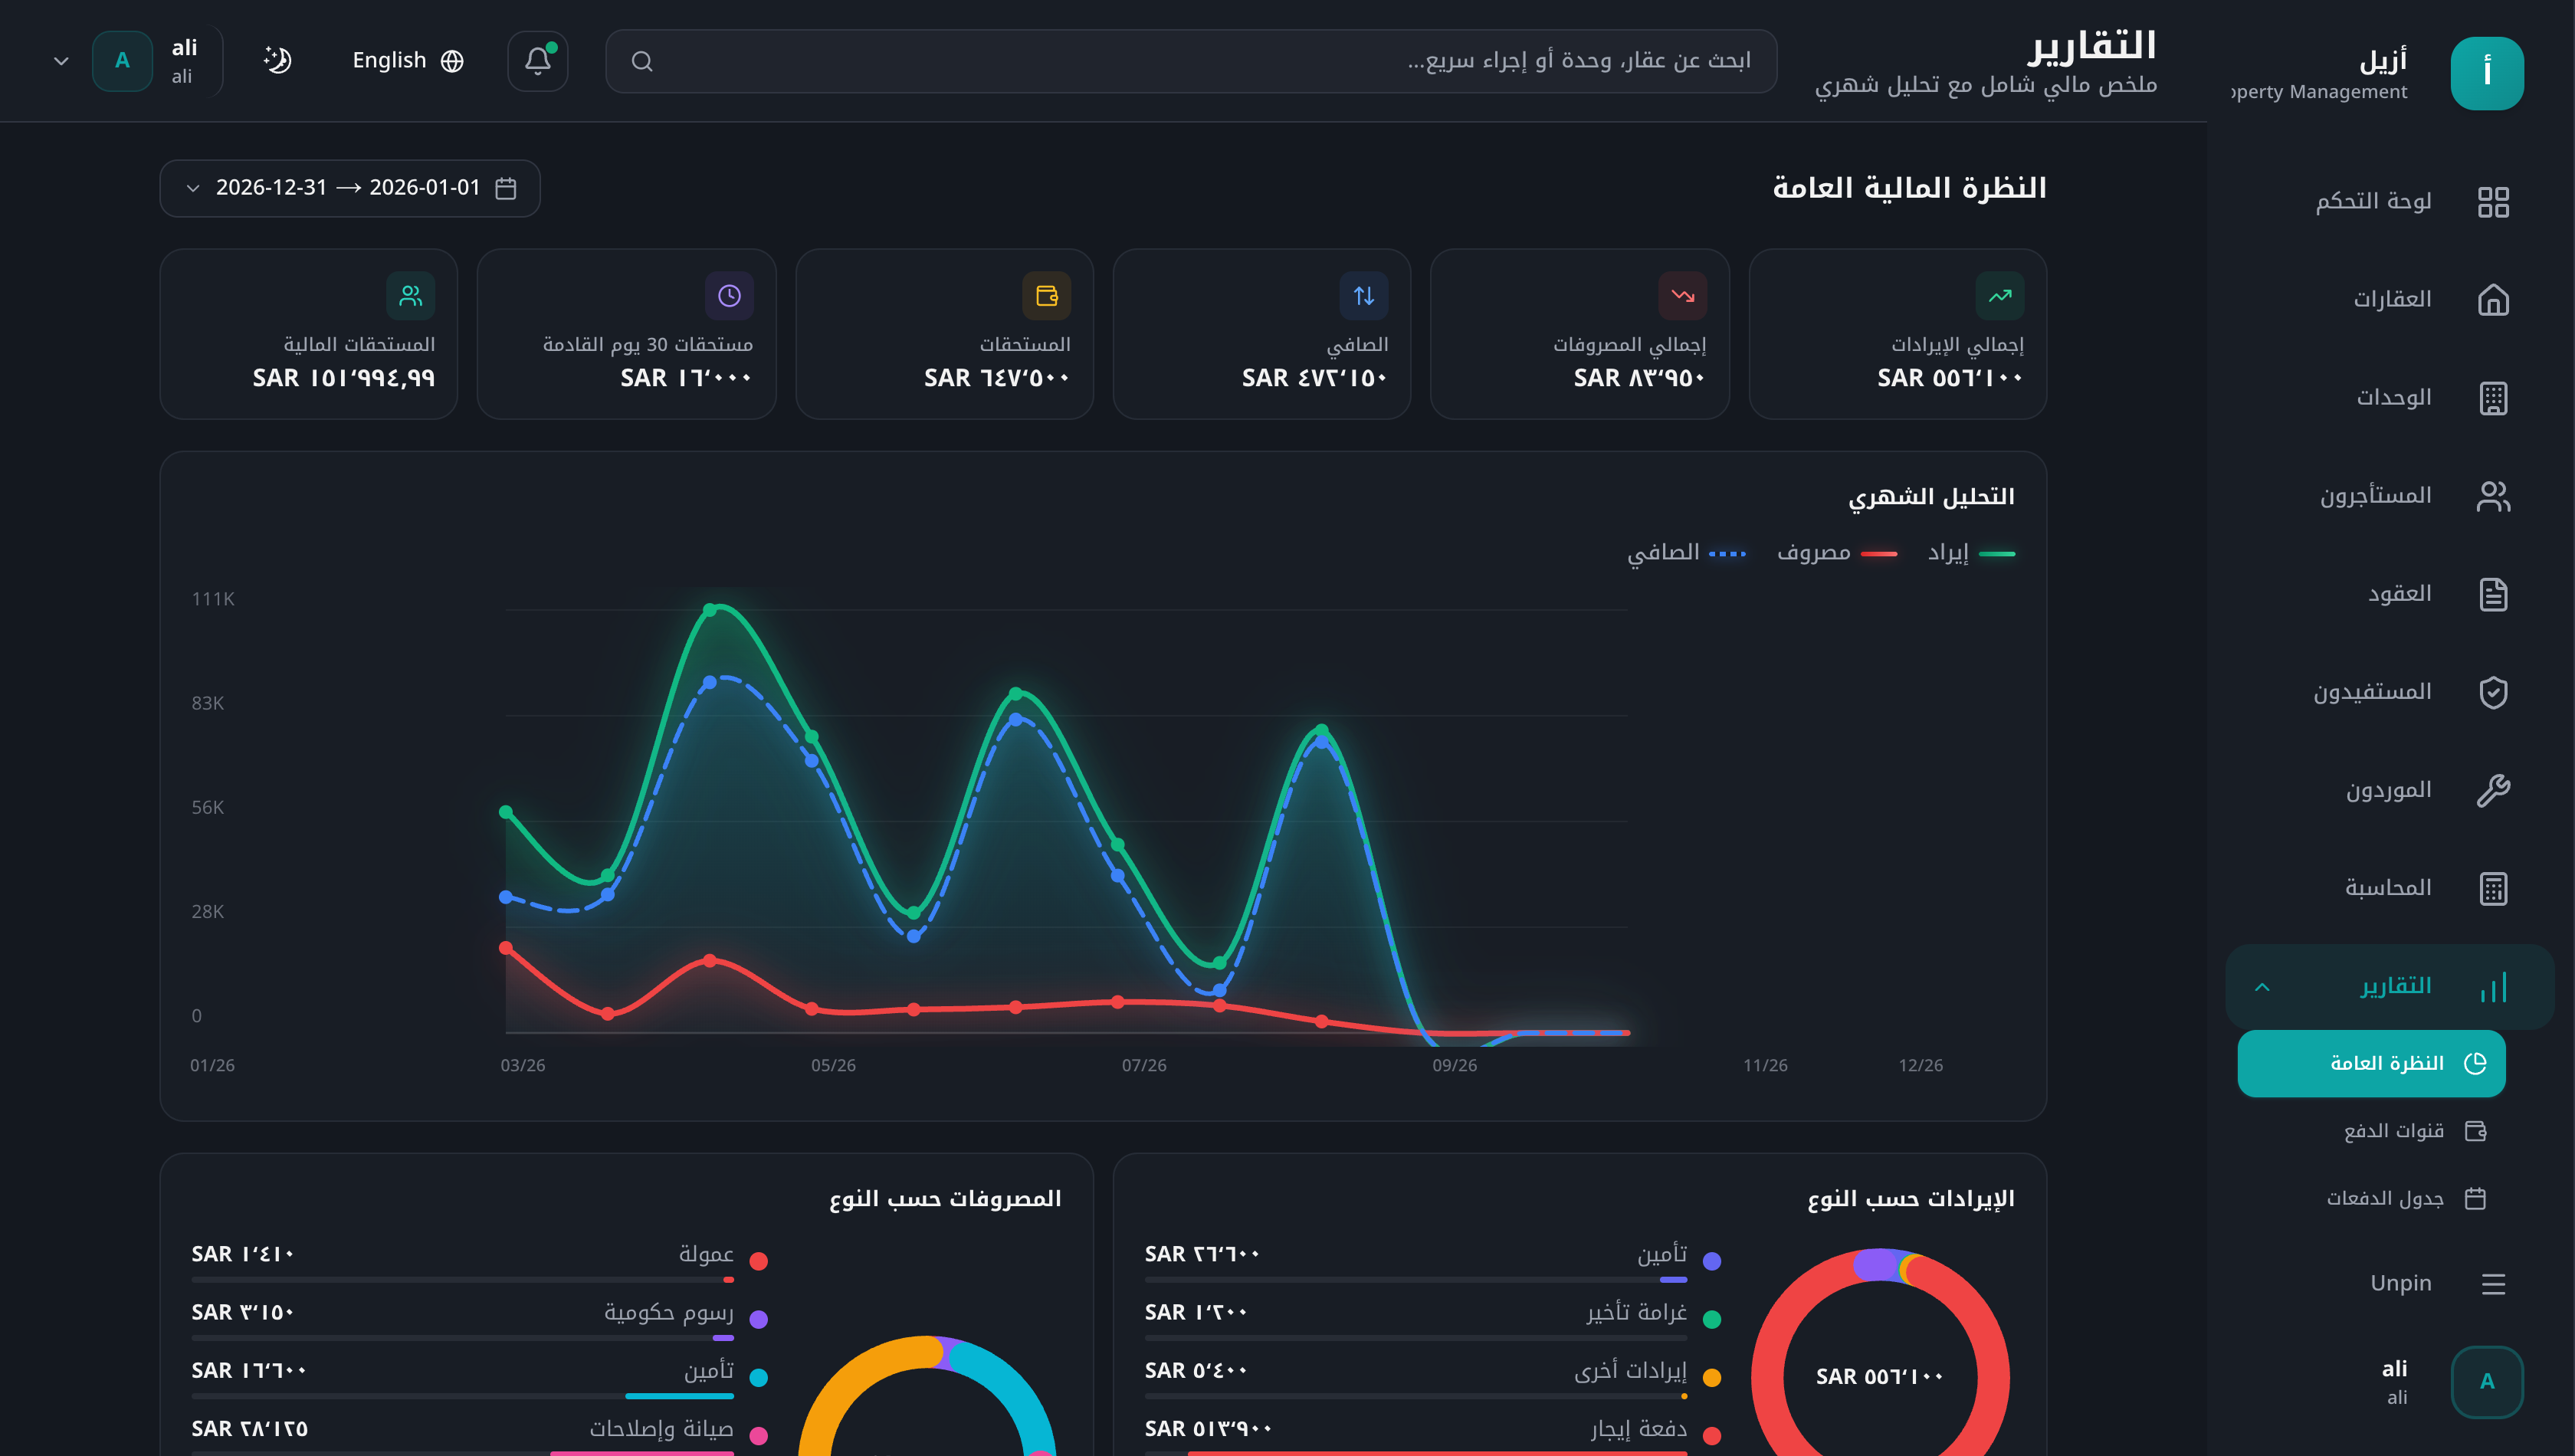Click the search magnifier icon
The image size is (2575, 1456).
642,62
